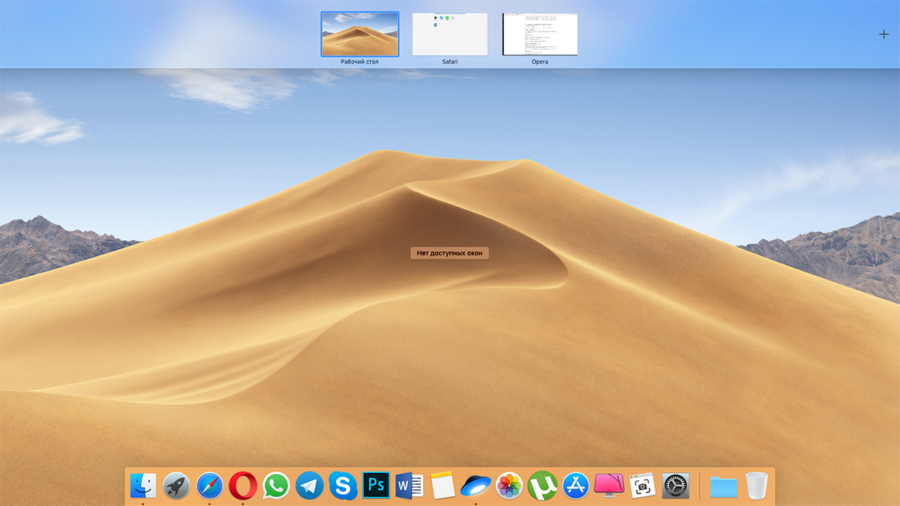The height and width of the screenshot is (506, 900).
Task: Launch CleanMyMac pink monitor icon
Action: coord(608,486)
